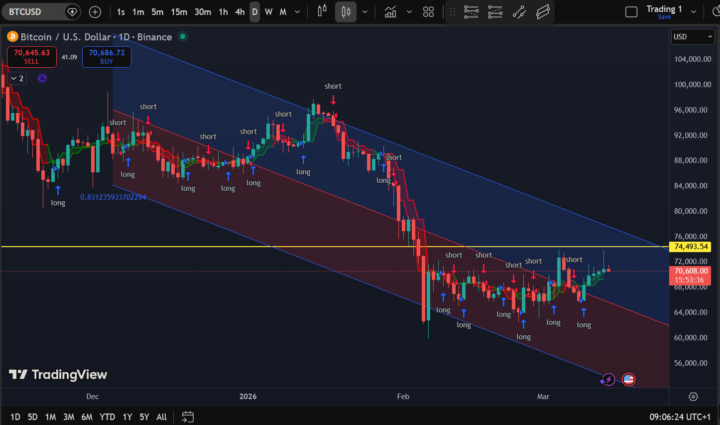Click the plus icon to compare or add a symbol
720x425 pixels.
[95, 12]
